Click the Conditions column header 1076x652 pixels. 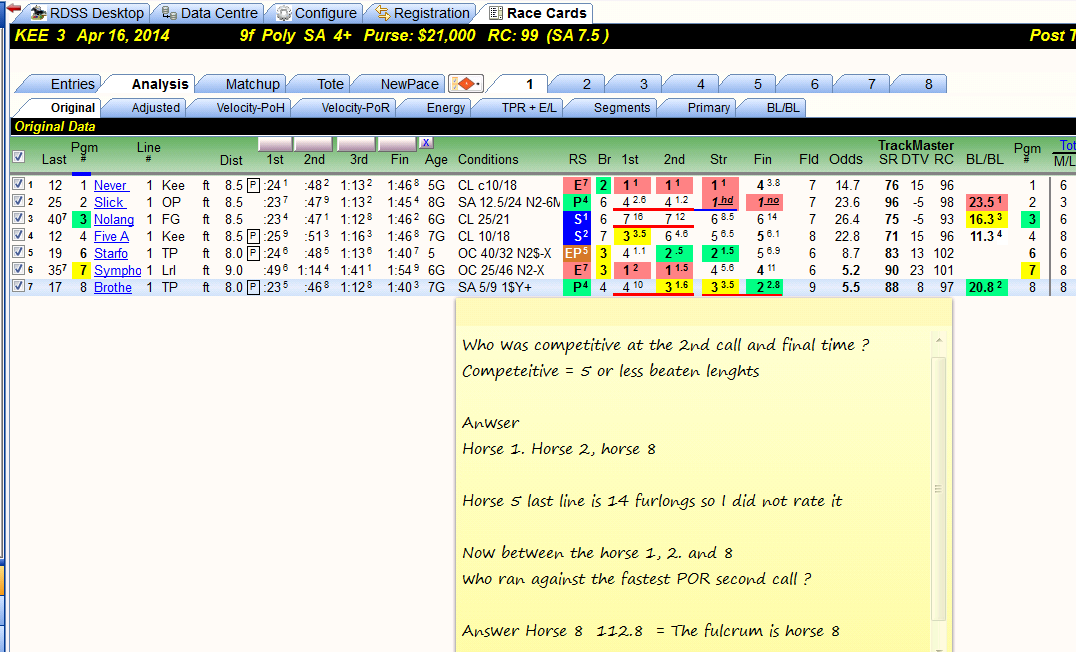[x=488, y=159]
